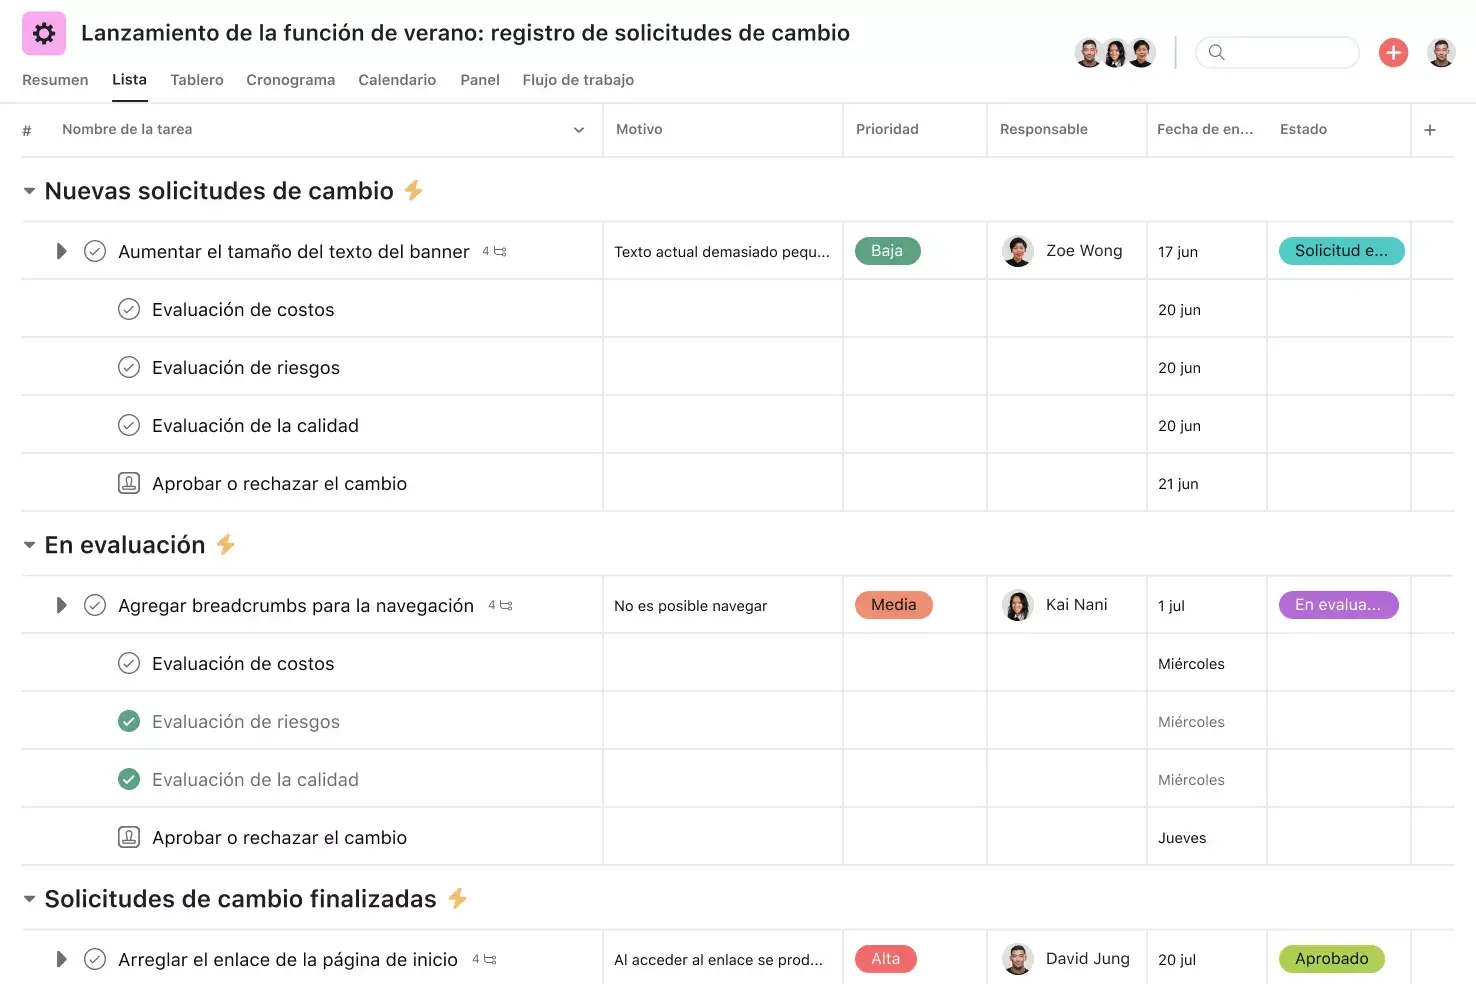Screen dimensions: 1476x984
Task: Click the plus icon to add a column
Action: point(1430,130)
